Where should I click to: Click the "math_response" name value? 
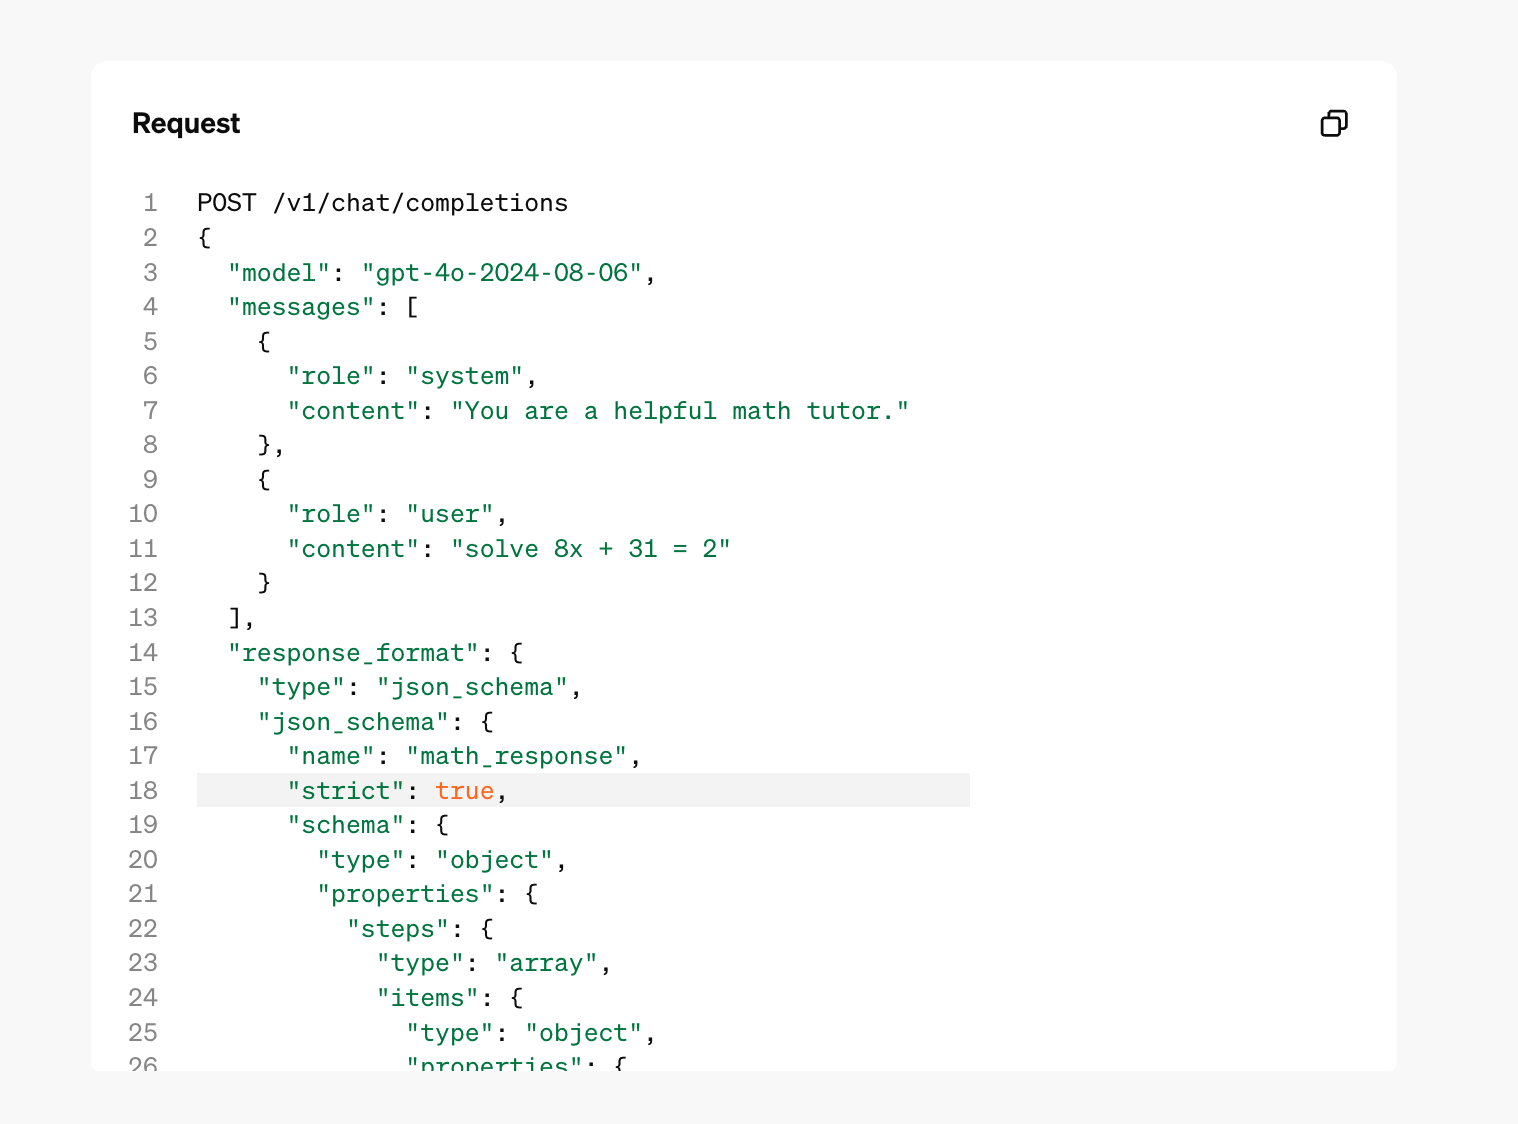pyautogui.click(x=516, y=756)
